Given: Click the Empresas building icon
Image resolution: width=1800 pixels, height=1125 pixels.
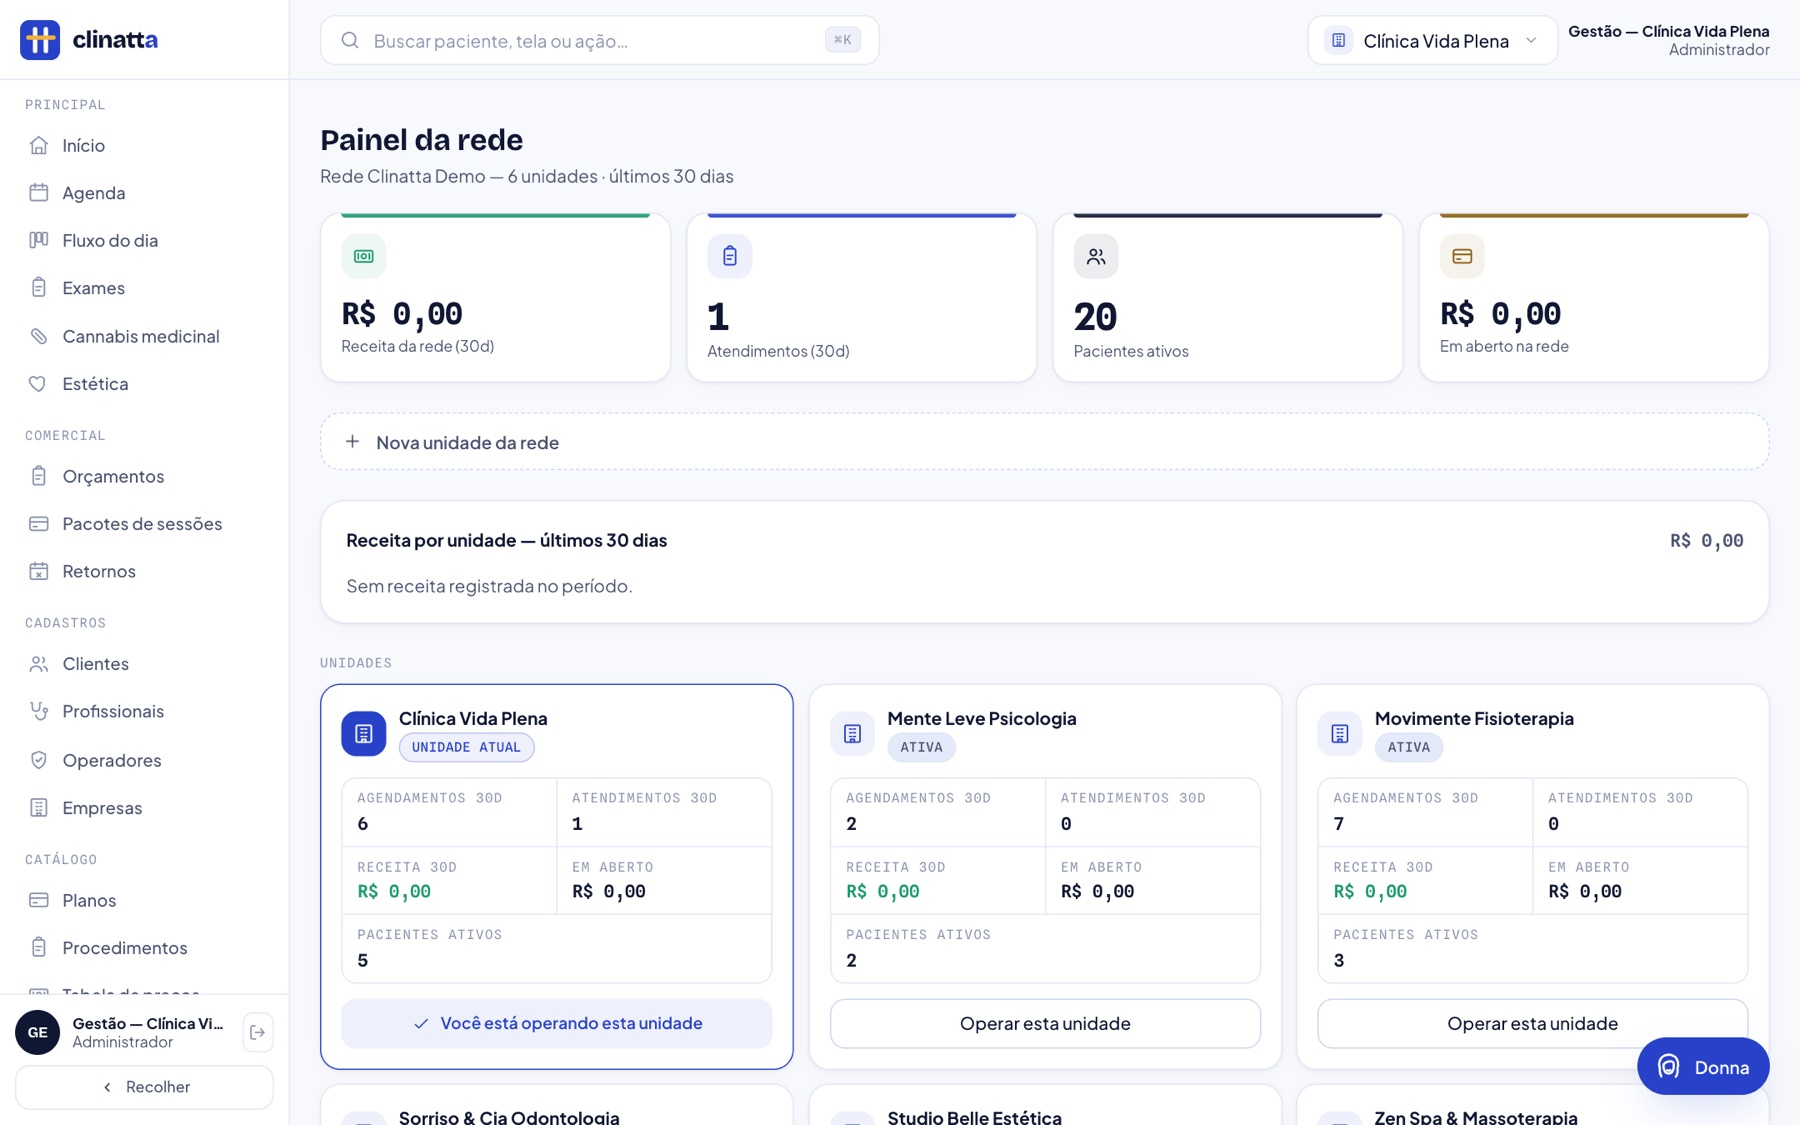Looking at the screenshot, I should click(39, 808).
